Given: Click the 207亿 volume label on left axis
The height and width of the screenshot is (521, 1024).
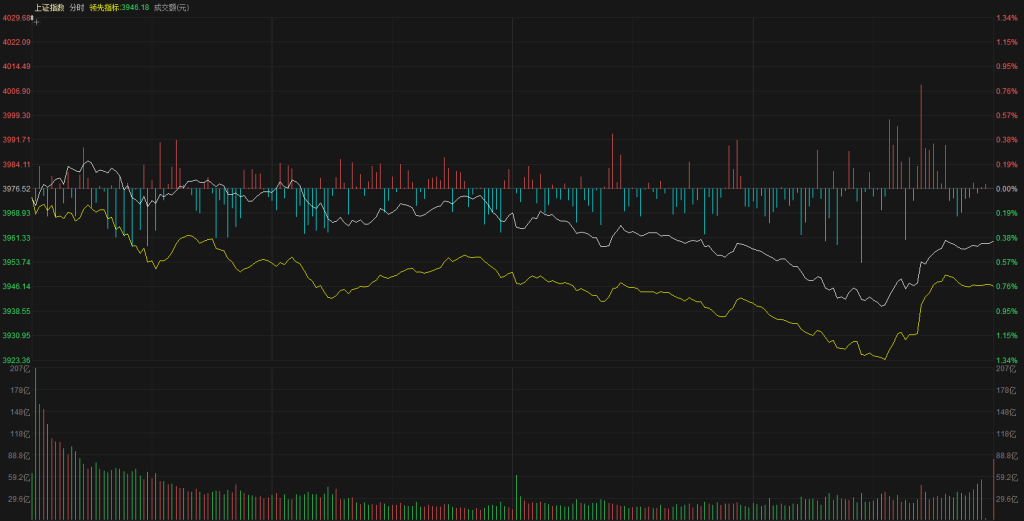Looking at the screenshot, I should coord(18,370).
